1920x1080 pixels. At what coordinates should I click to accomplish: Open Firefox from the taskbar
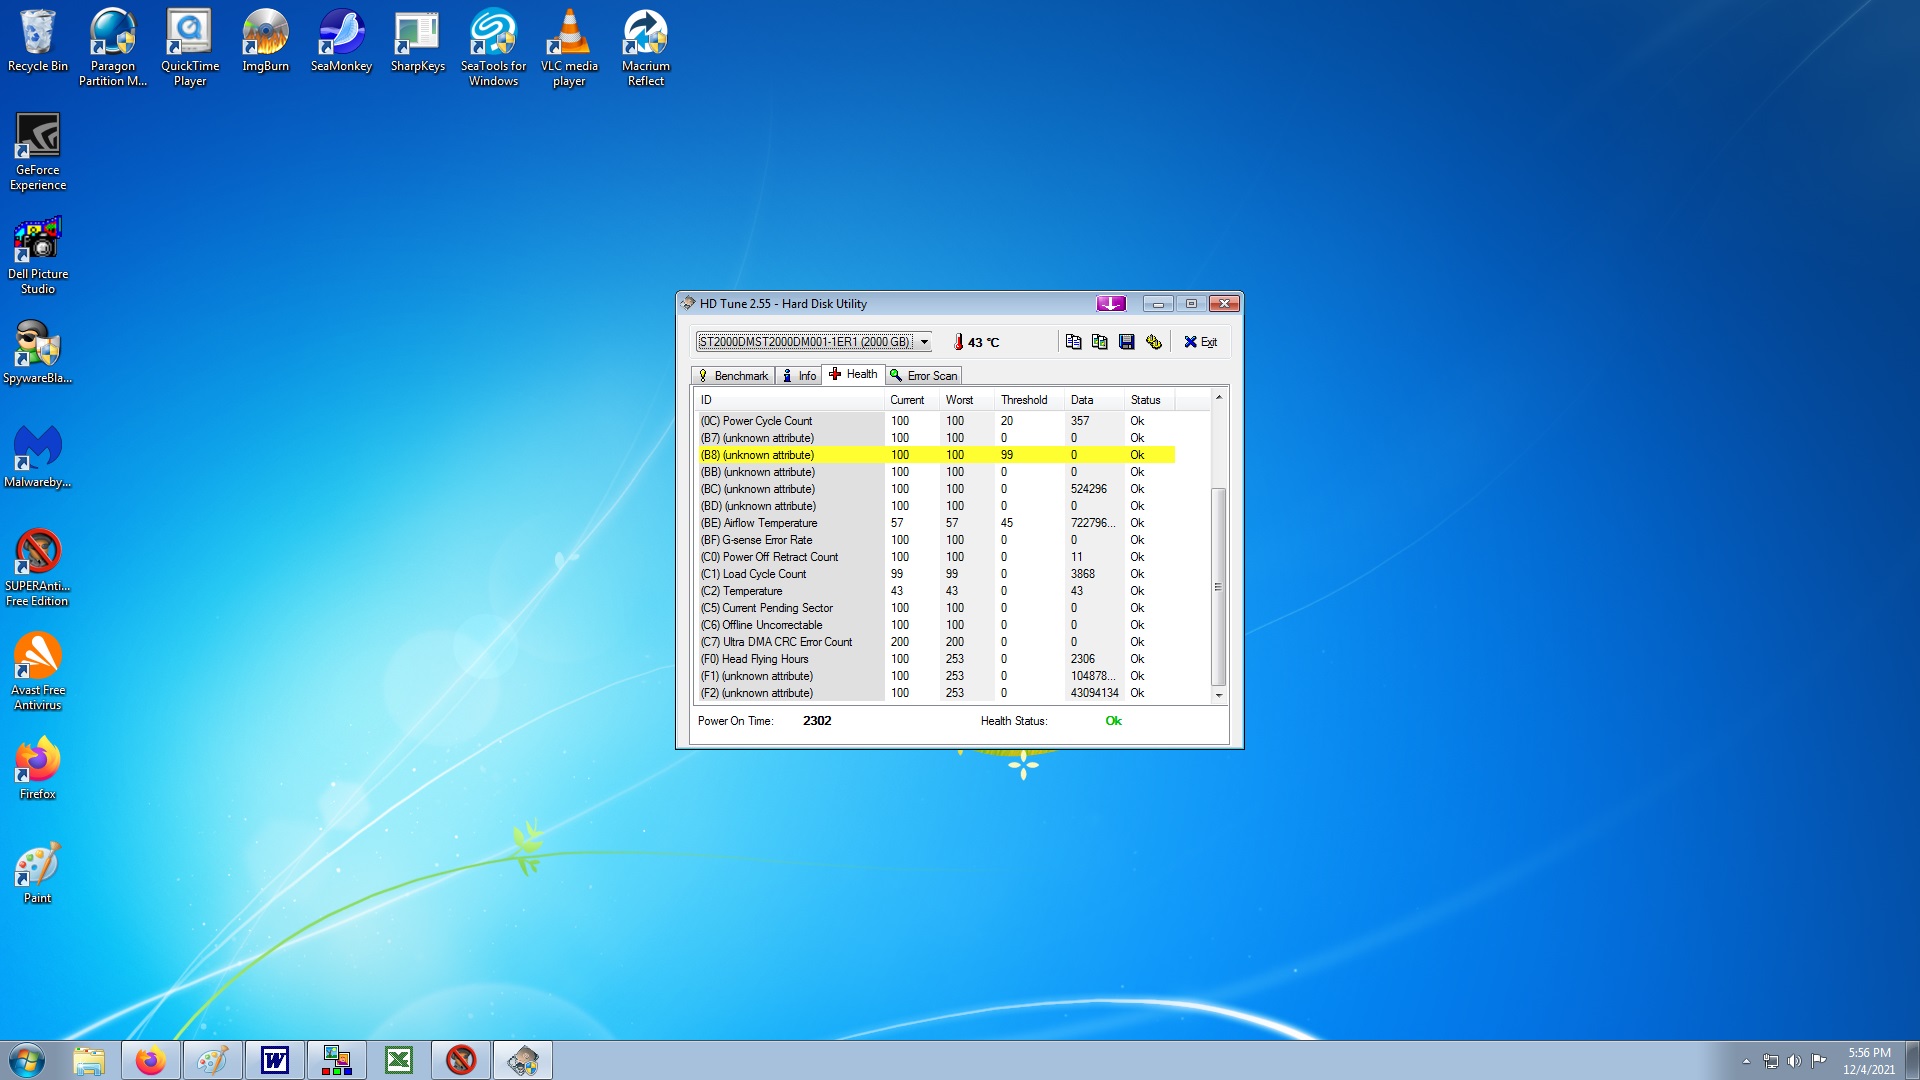pos(151,1060)
